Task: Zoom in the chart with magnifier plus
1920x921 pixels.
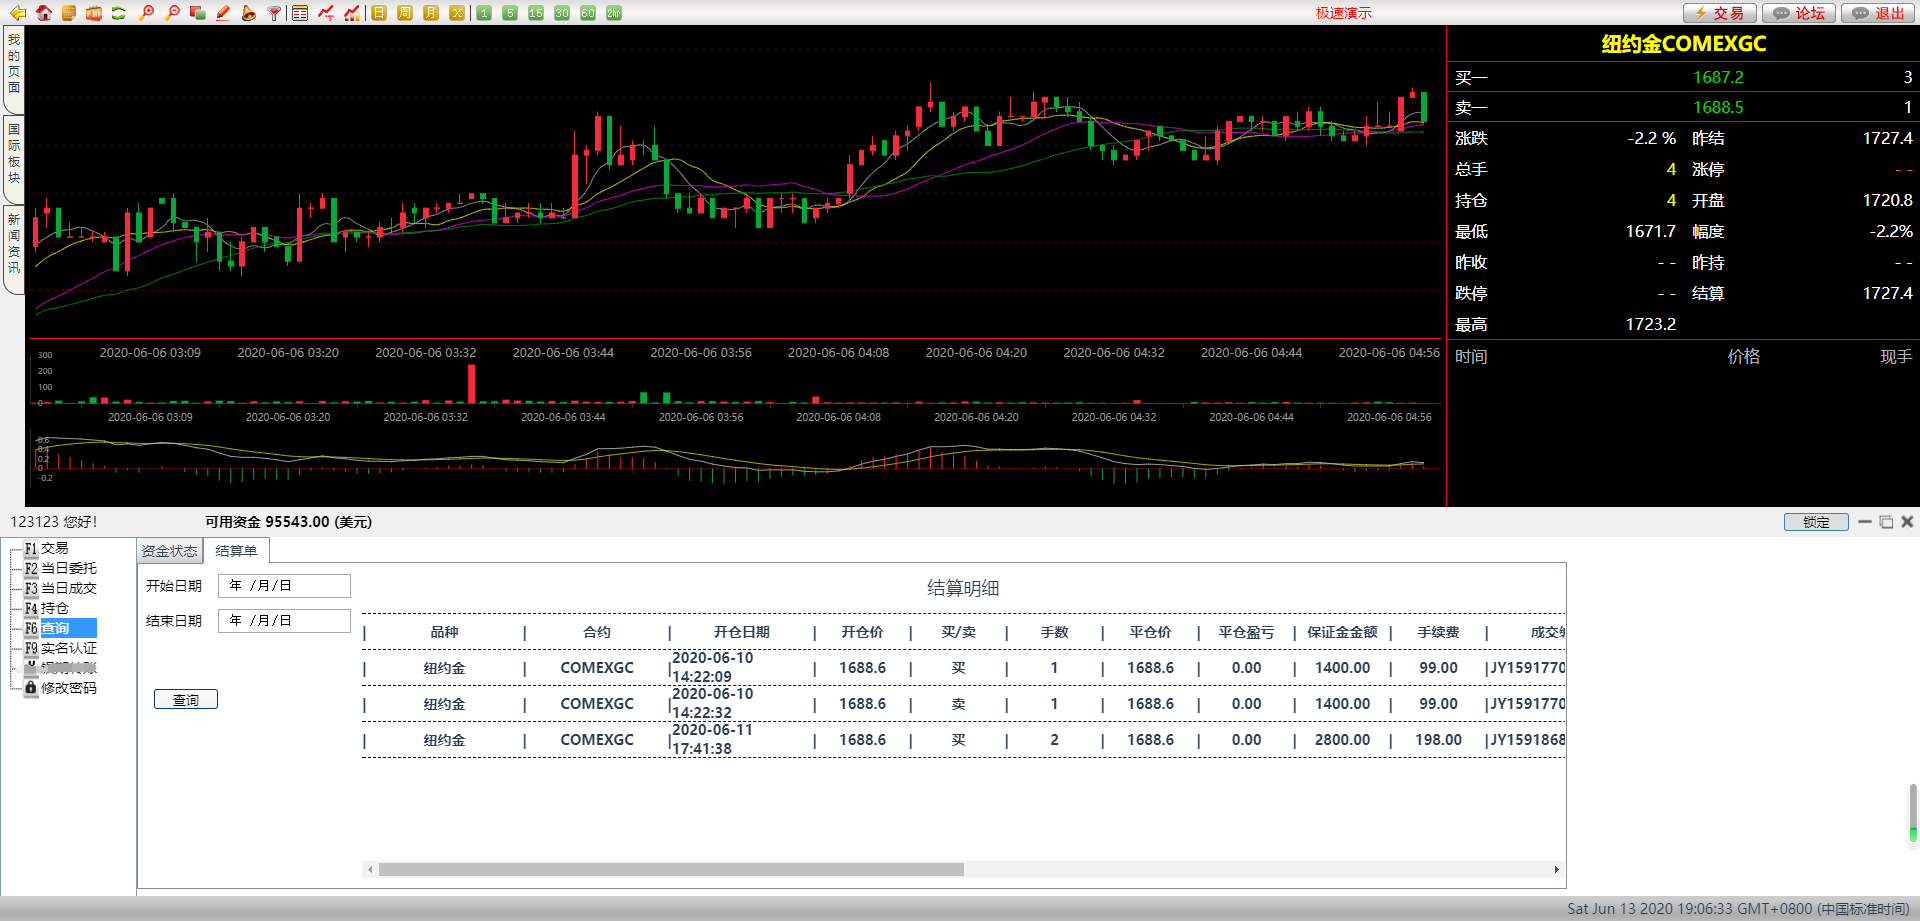Action: pos(146,13)
